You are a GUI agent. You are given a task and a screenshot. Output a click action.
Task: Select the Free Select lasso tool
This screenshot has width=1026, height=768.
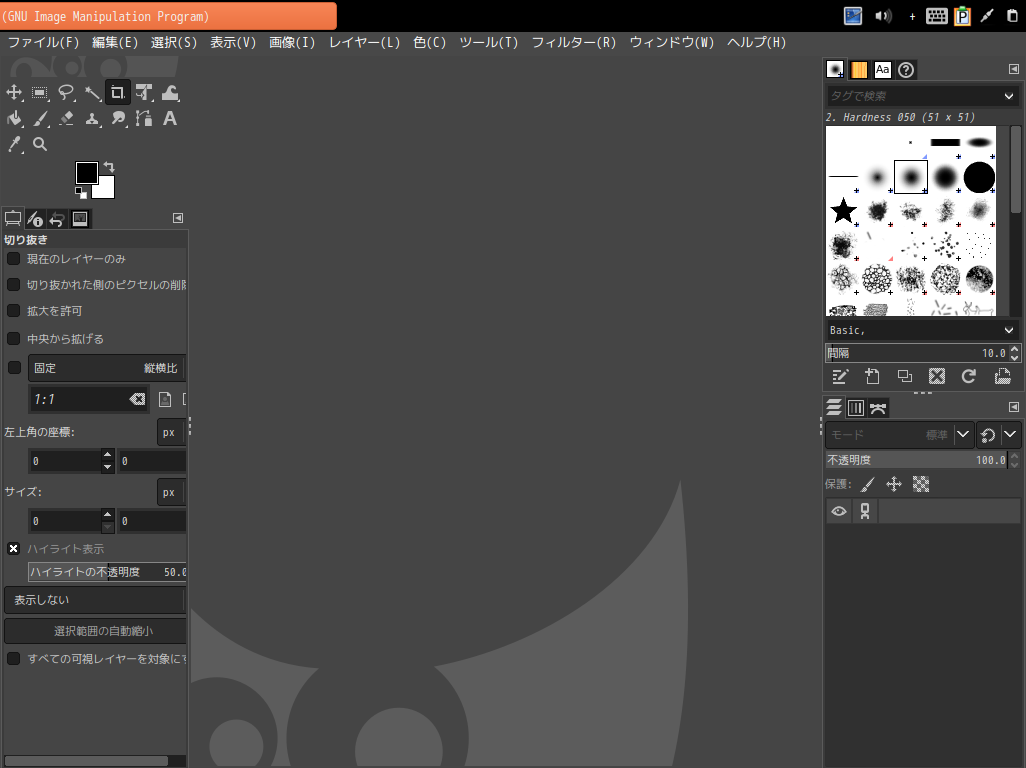click(x=66, y=93)
